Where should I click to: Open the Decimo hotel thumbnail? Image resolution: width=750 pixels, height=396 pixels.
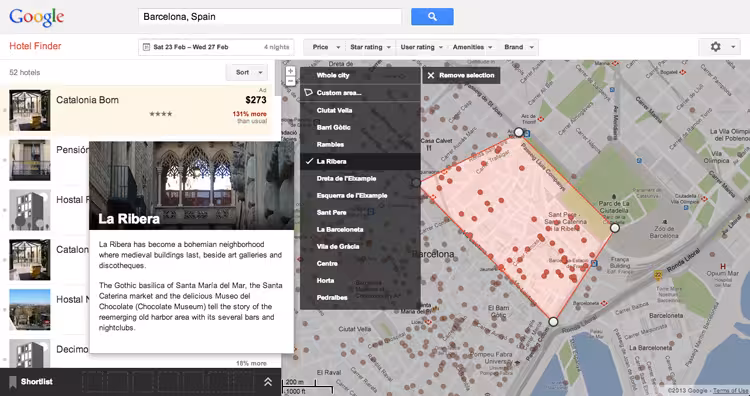point(30,353)
